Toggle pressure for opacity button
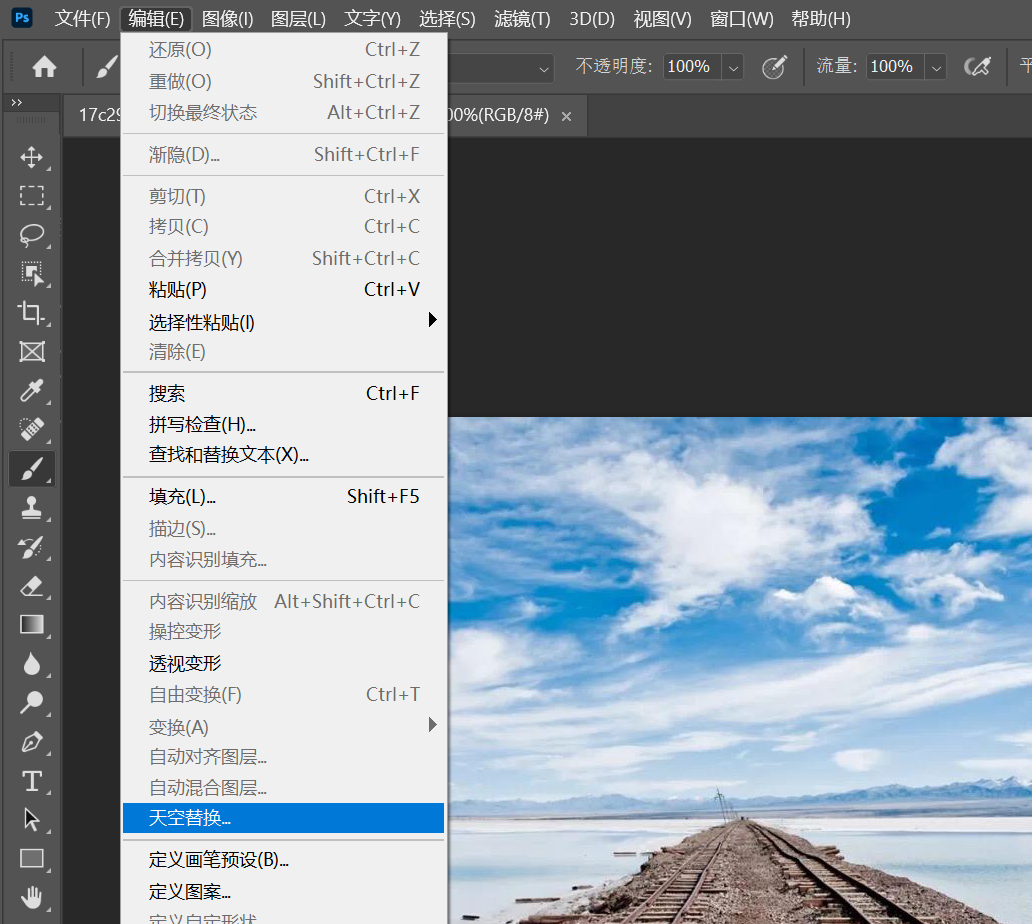Screen dimensions: 1032x924 774,66
